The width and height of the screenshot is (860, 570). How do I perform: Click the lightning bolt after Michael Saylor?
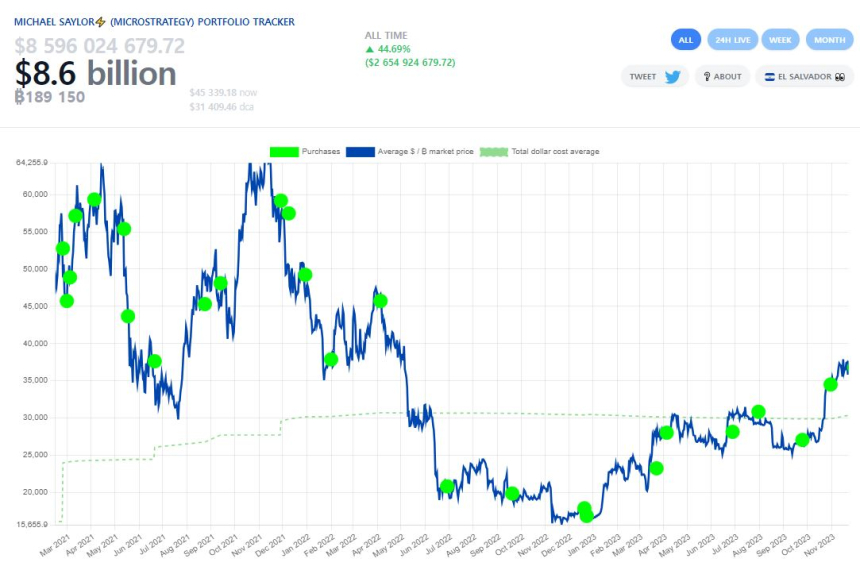pos(100,22)
